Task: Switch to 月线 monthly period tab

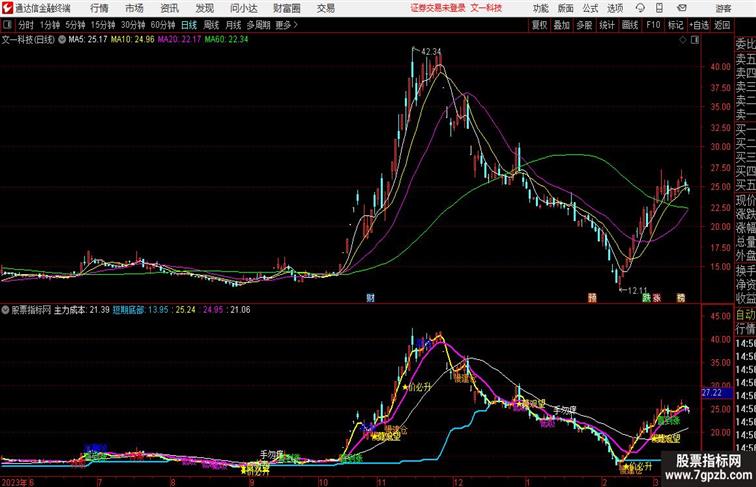Action: coord(233,25)
